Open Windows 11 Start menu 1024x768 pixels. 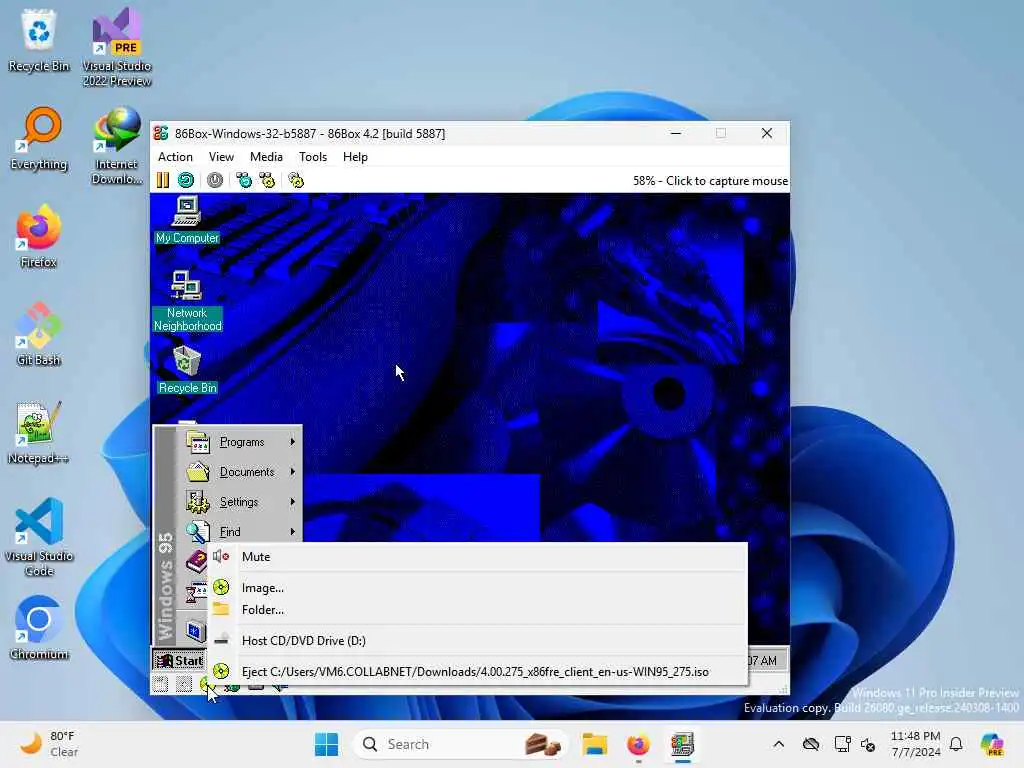(327, 744)
